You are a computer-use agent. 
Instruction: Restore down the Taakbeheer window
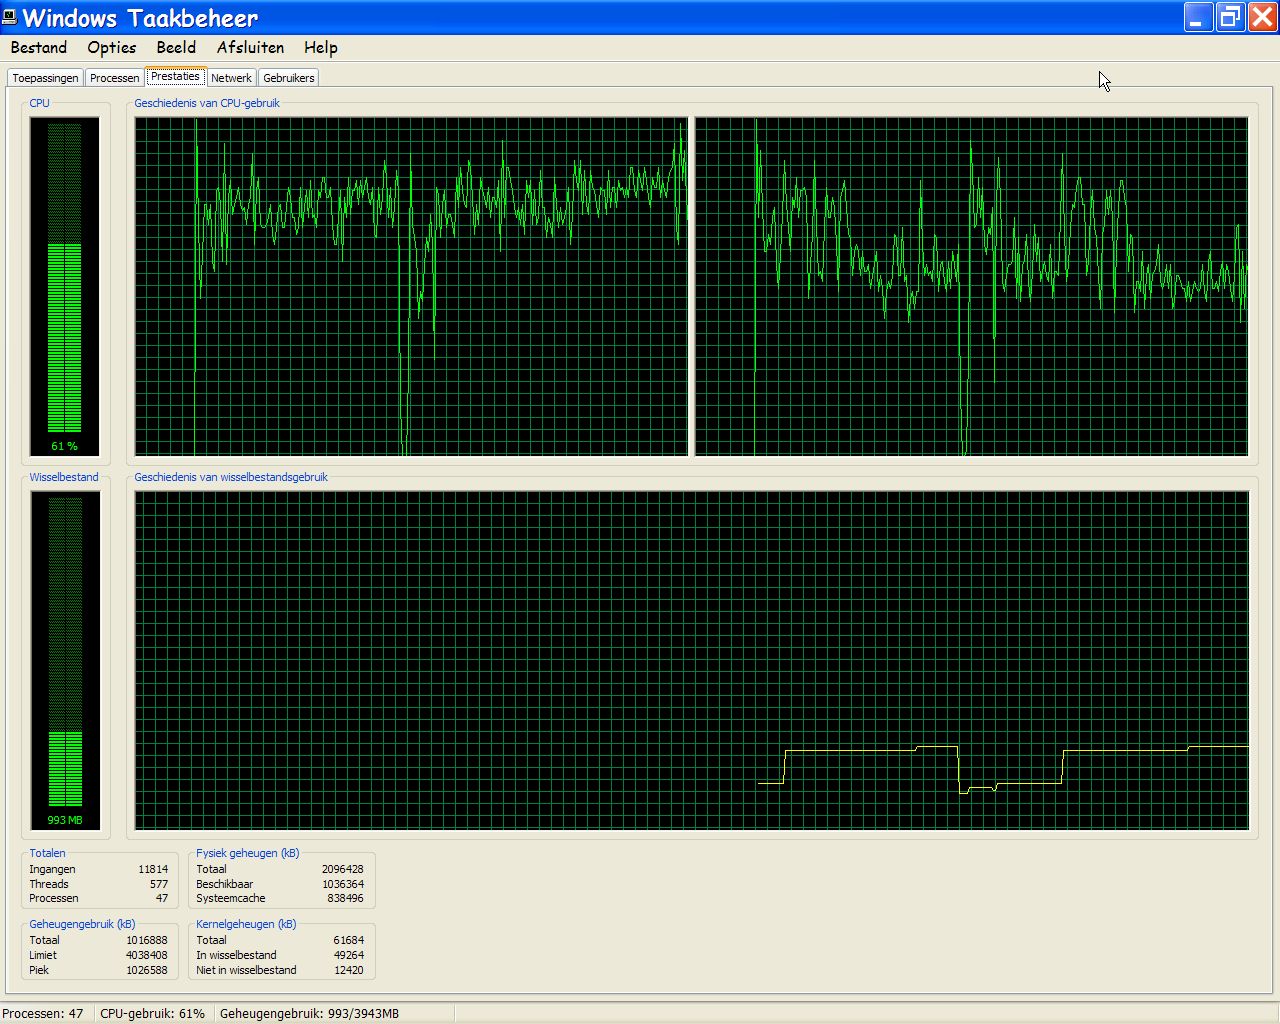click(x=1230, y=17)
